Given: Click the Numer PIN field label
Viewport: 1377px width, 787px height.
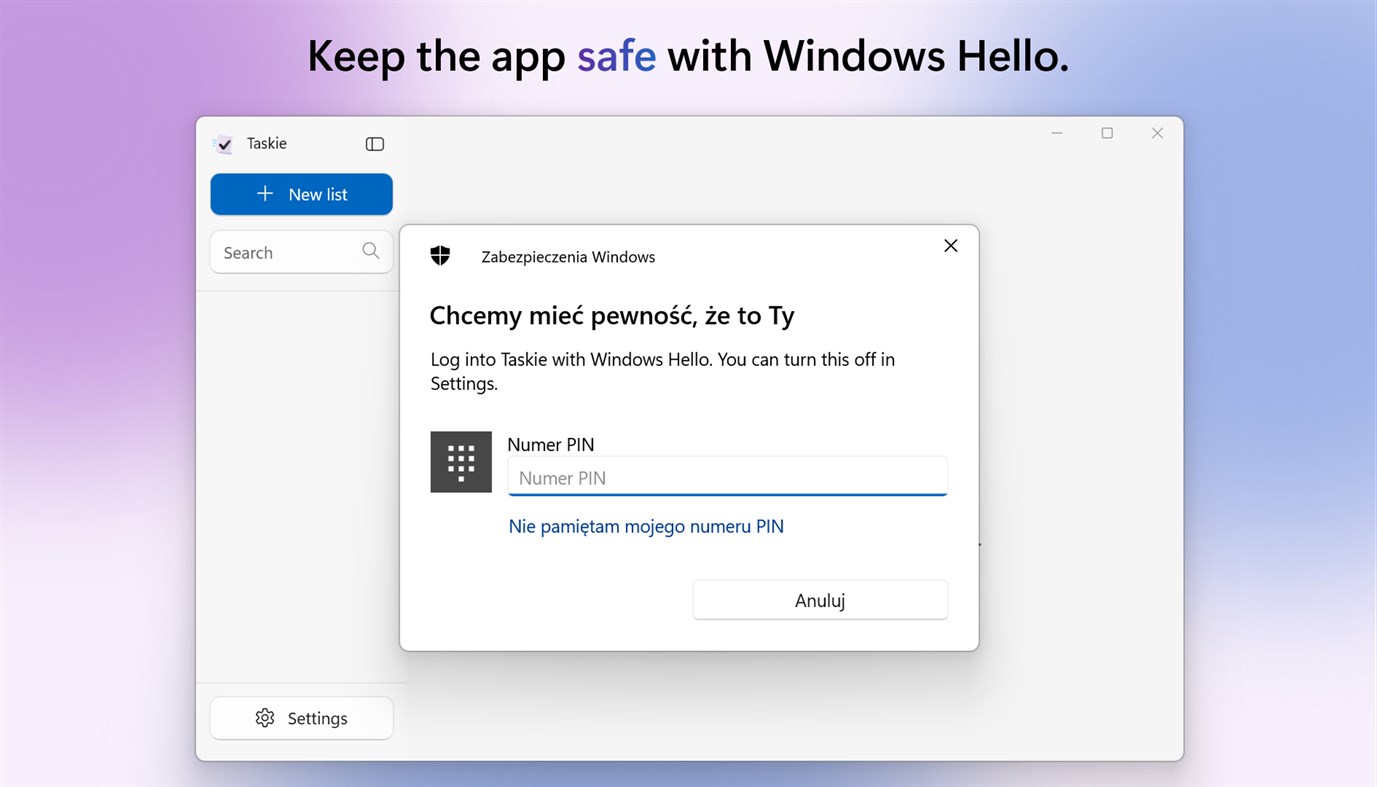Looking at the screenshot, I should click(x=550, y=444).
